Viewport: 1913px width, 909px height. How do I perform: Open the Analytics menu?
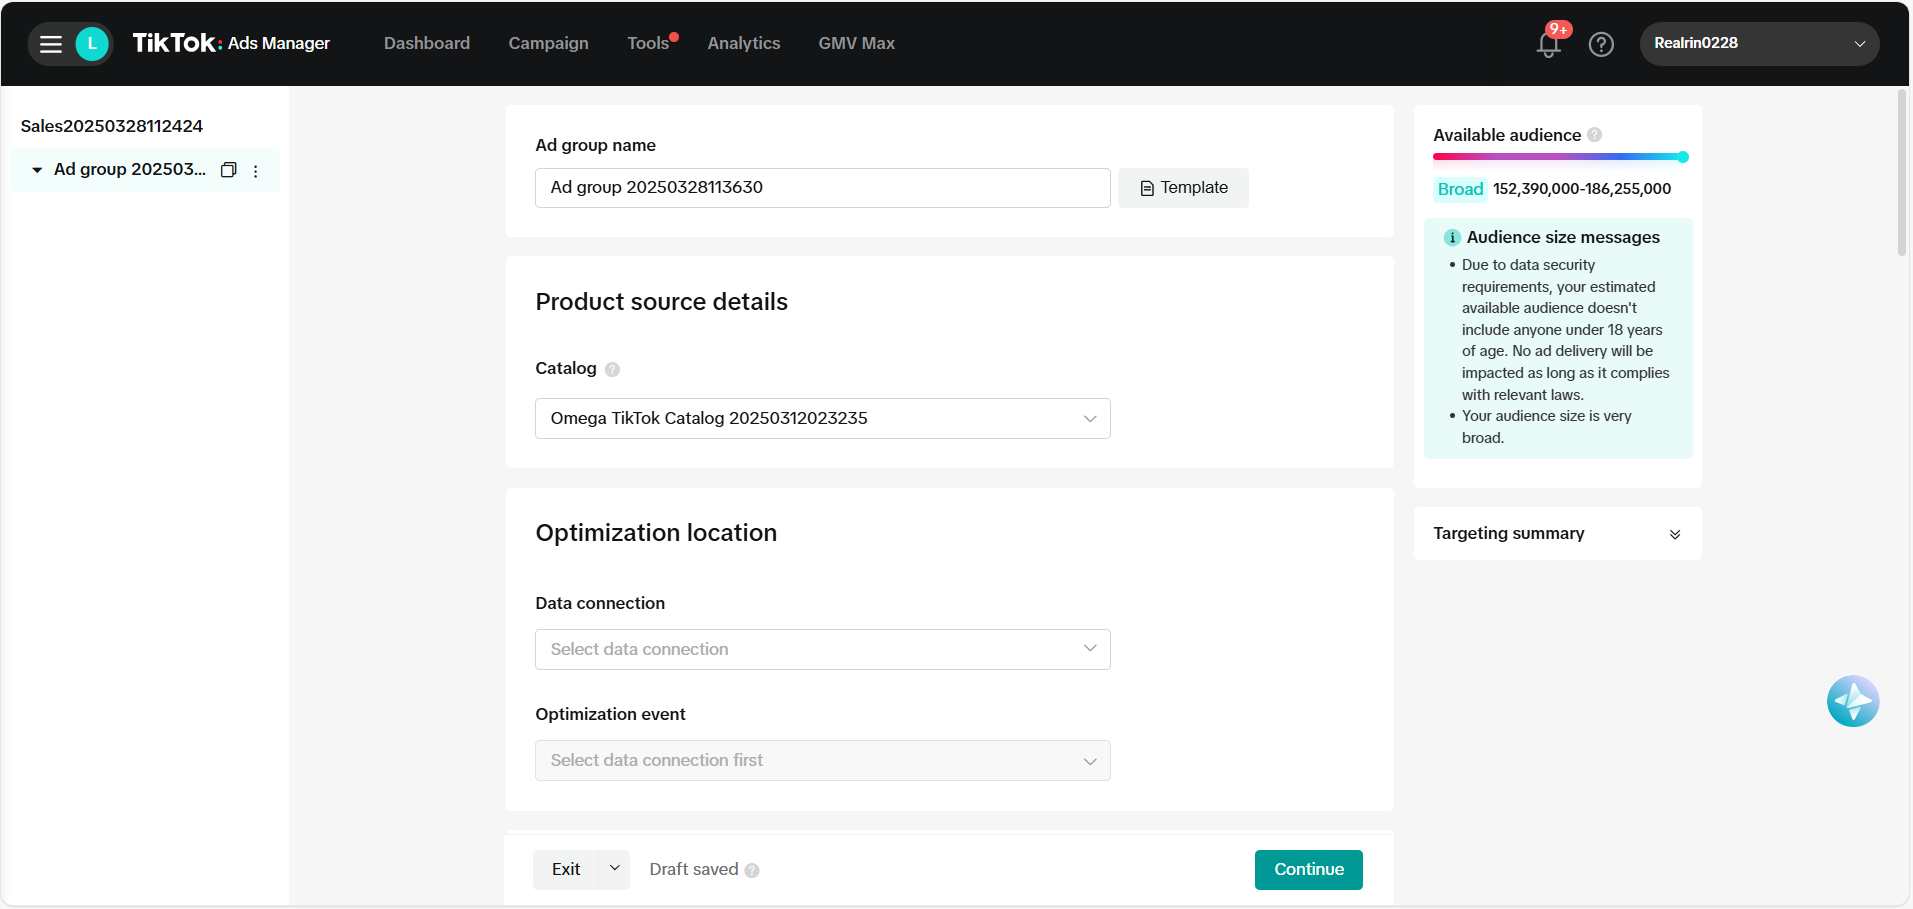[743, 44]
